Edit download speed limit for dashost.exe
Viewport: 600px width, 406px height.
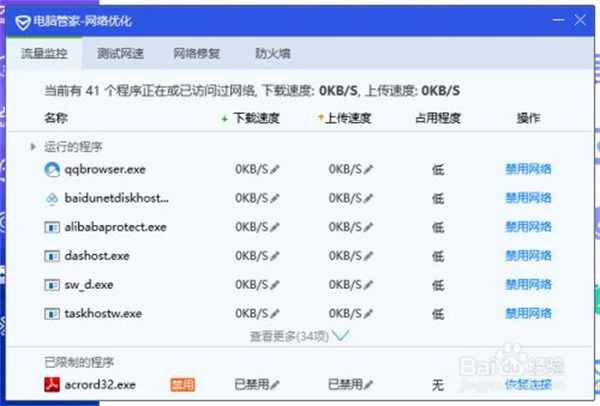(275, 256)
